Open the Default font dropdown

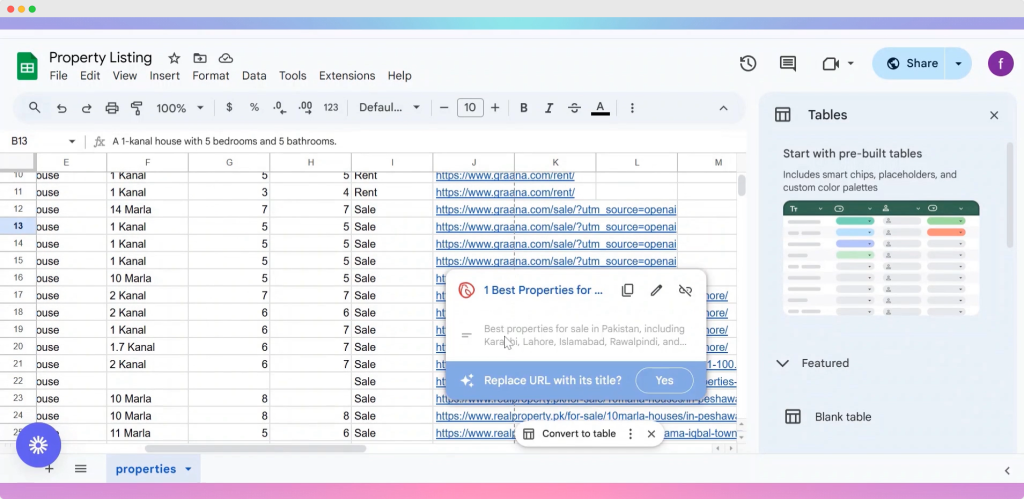click(x=390, y=108)
